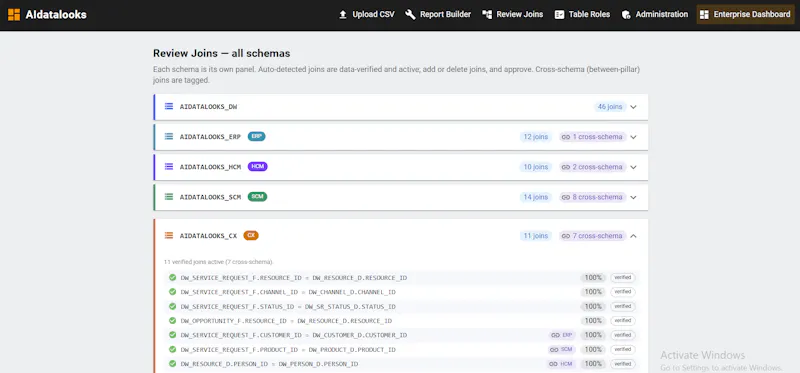Click the '11 verified joins active' summary text
The image size is (800, 373).
[x=218, y=262]
